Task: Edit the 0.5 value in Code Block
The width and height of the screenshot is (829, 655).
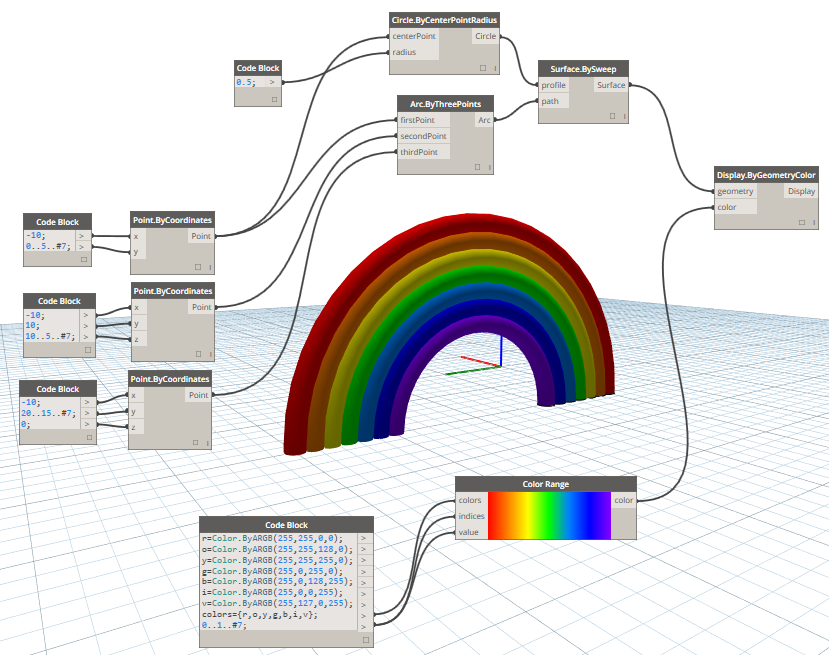Action: pos(246,83)
